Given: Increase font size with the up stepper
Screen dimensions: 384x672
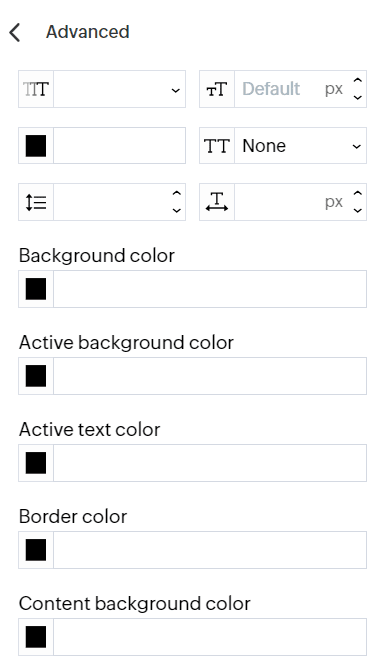Looking at the screenshot, I should tap(358, 81).
